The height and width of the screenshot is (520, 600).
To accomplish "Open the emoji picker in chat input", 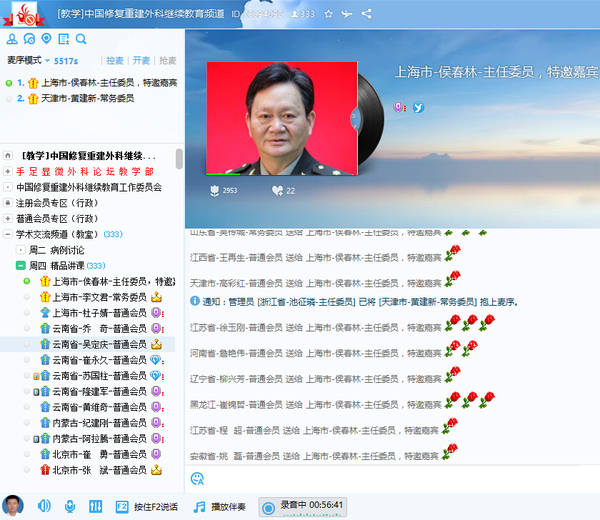I will coord(197,478).
